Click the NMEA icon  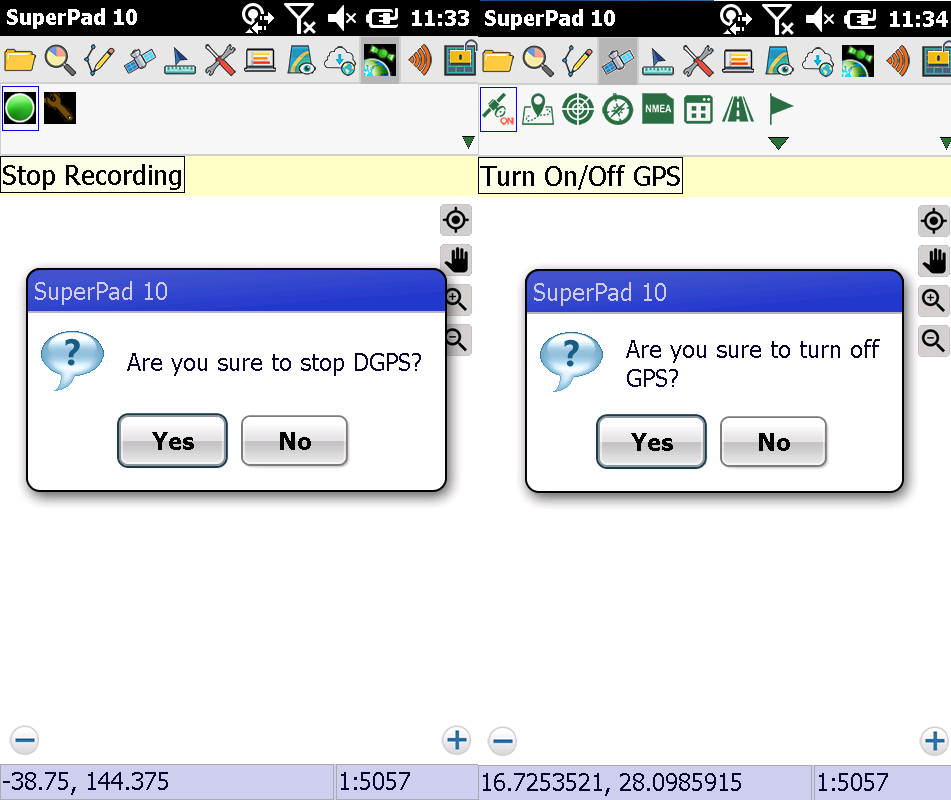tap(657, 109)
